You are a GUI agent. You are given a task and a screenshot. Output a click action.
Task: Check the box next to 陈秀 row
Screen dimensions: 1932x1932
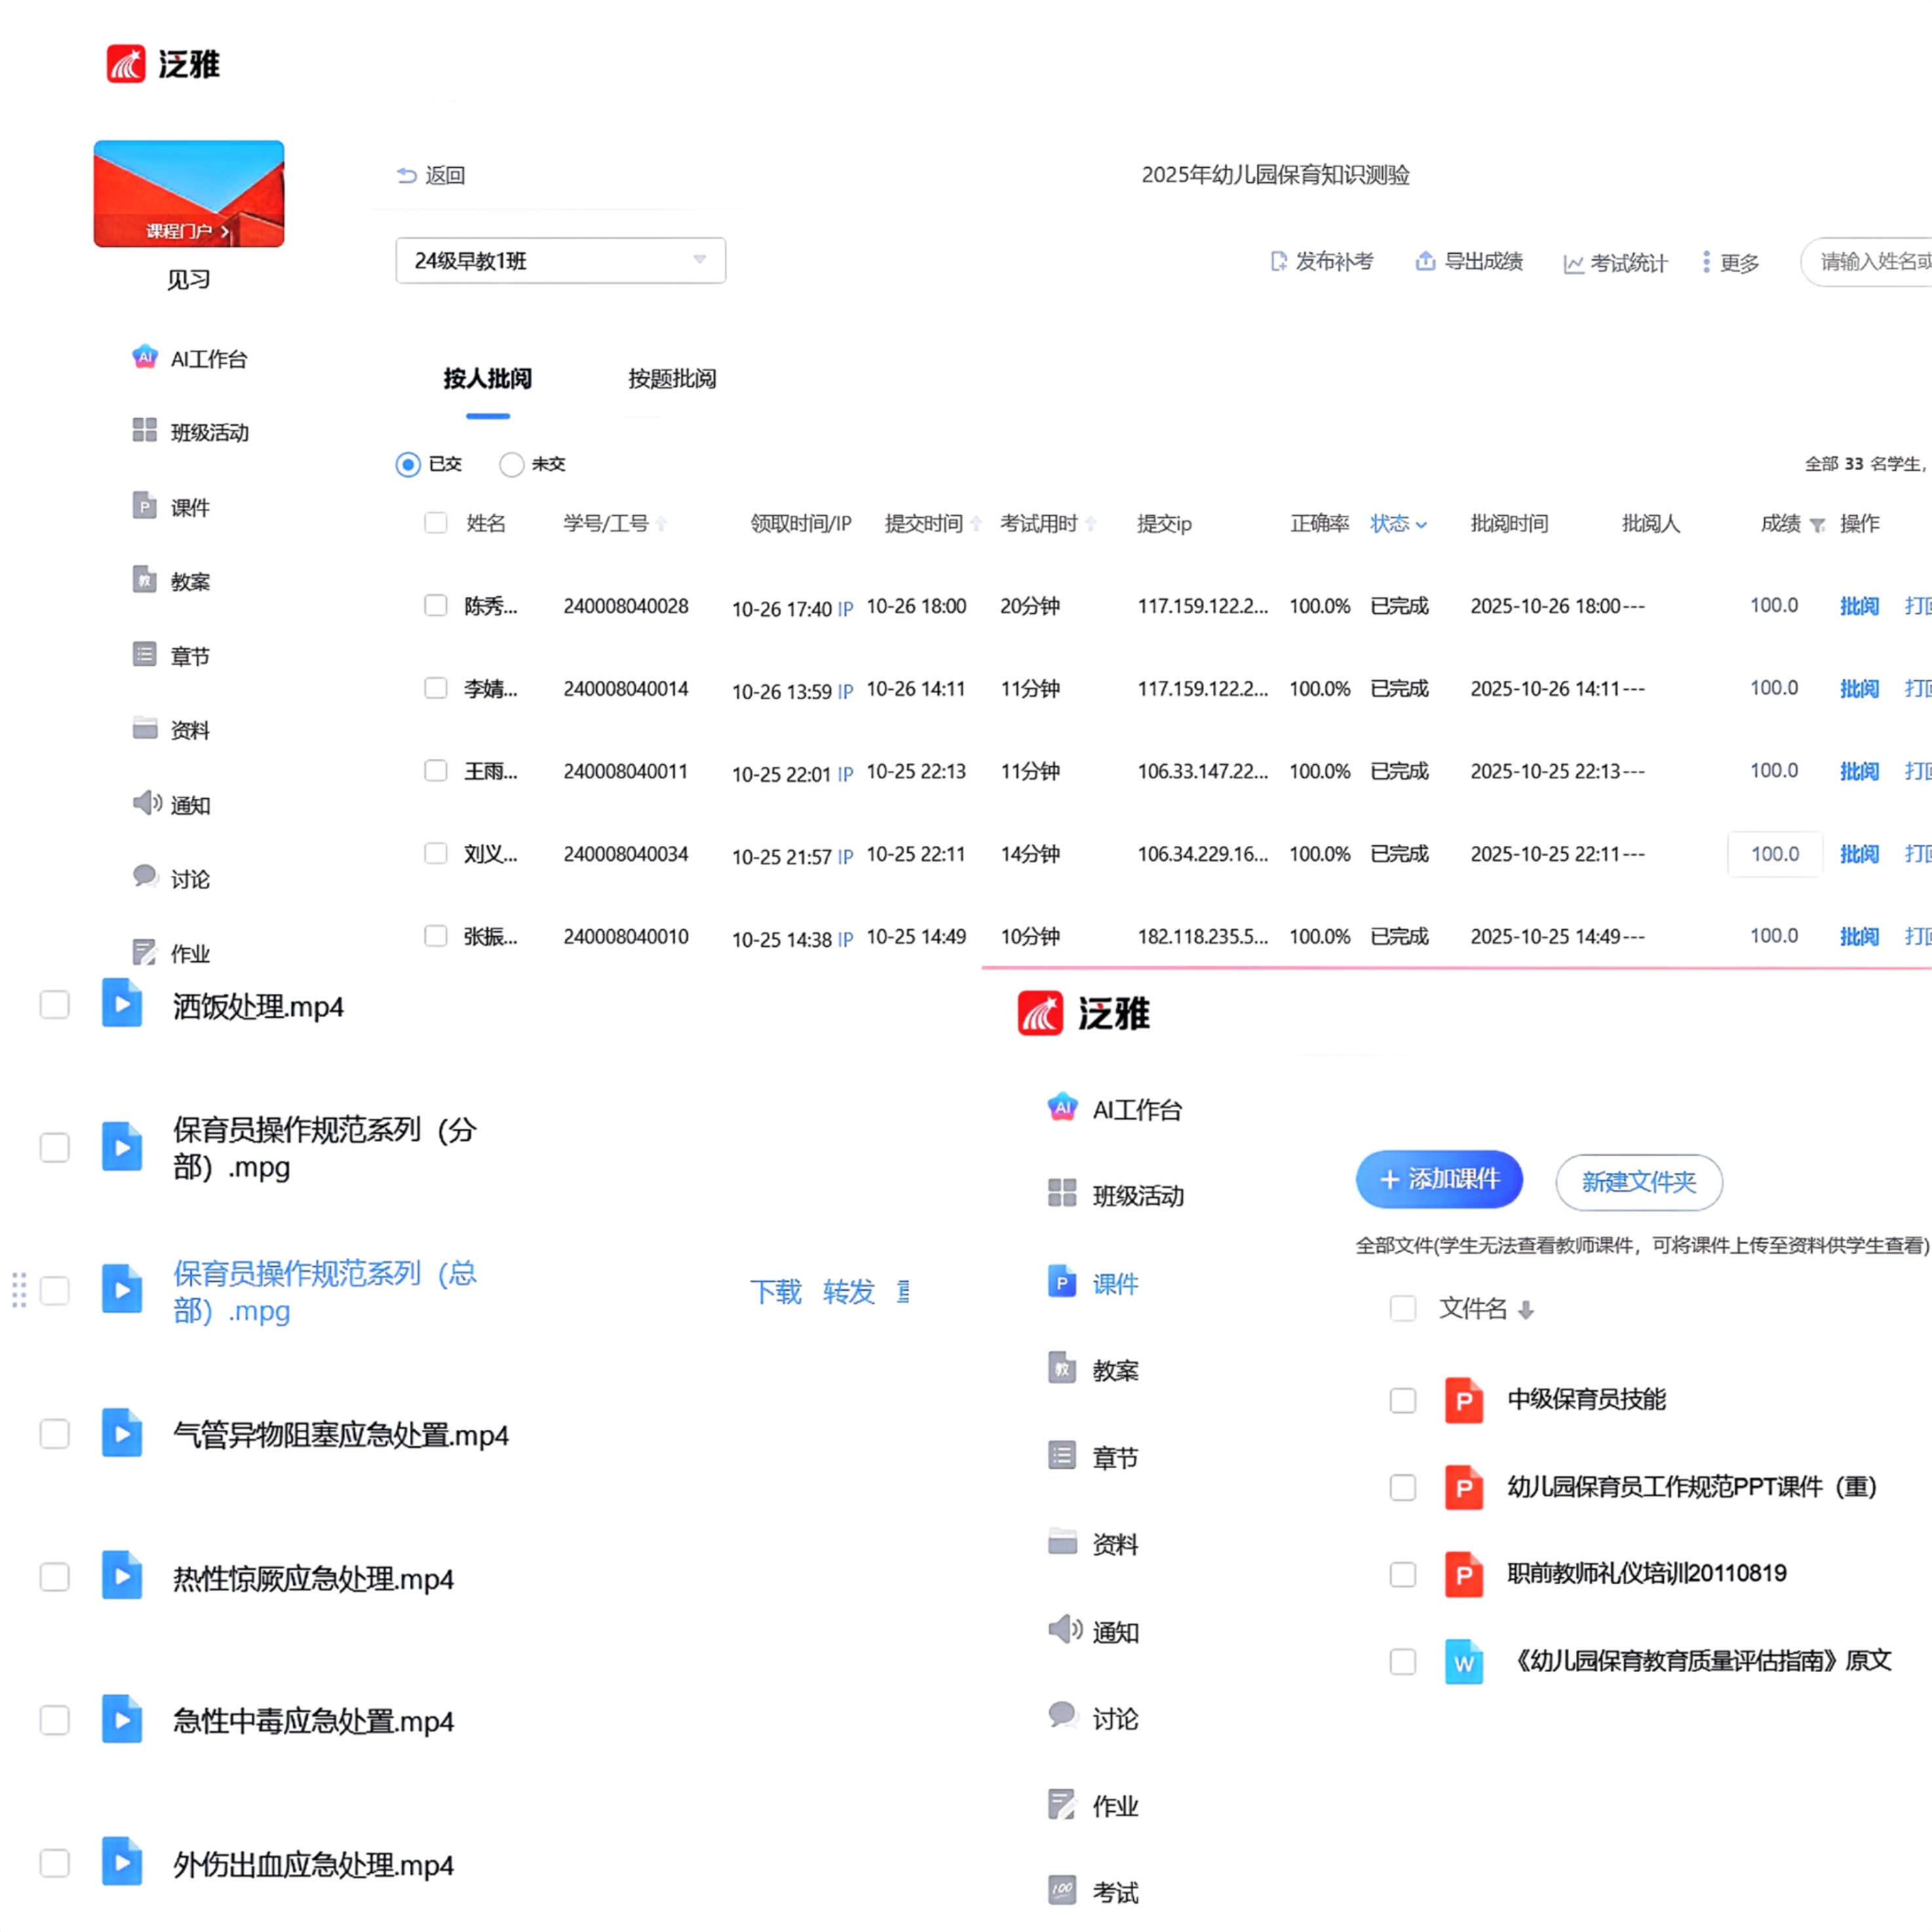point(435,605)
